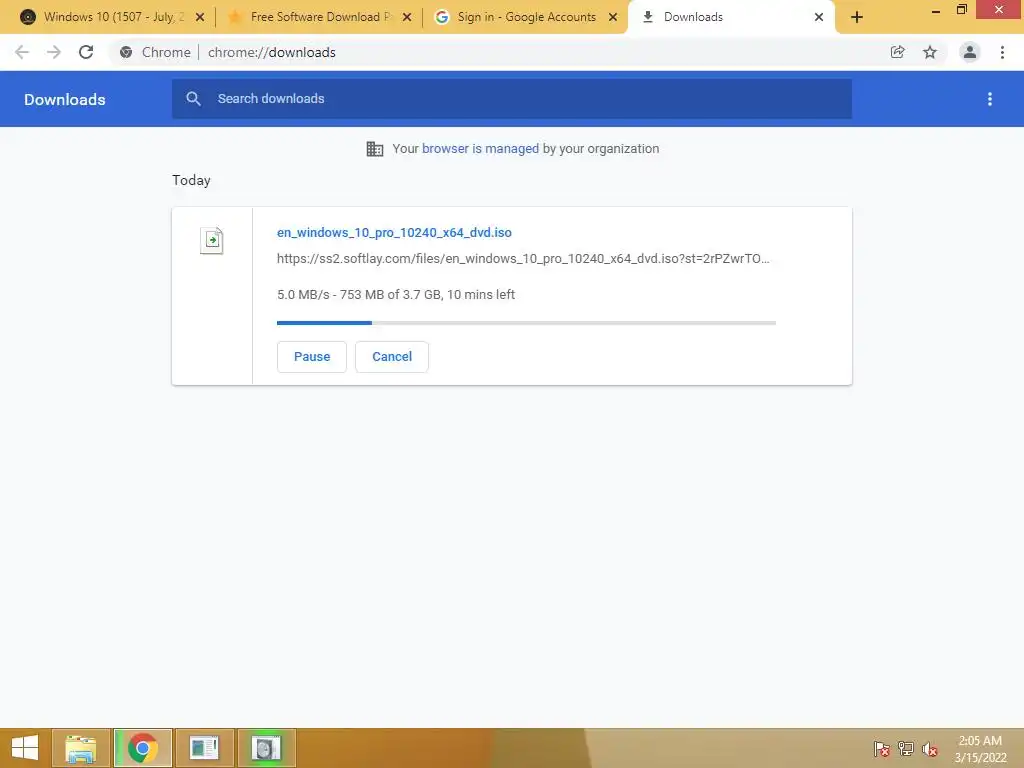The height and width of the screenshot is (768, 1024).
Task: Click the muted volume tray icon
Action: tap(929, 748)
